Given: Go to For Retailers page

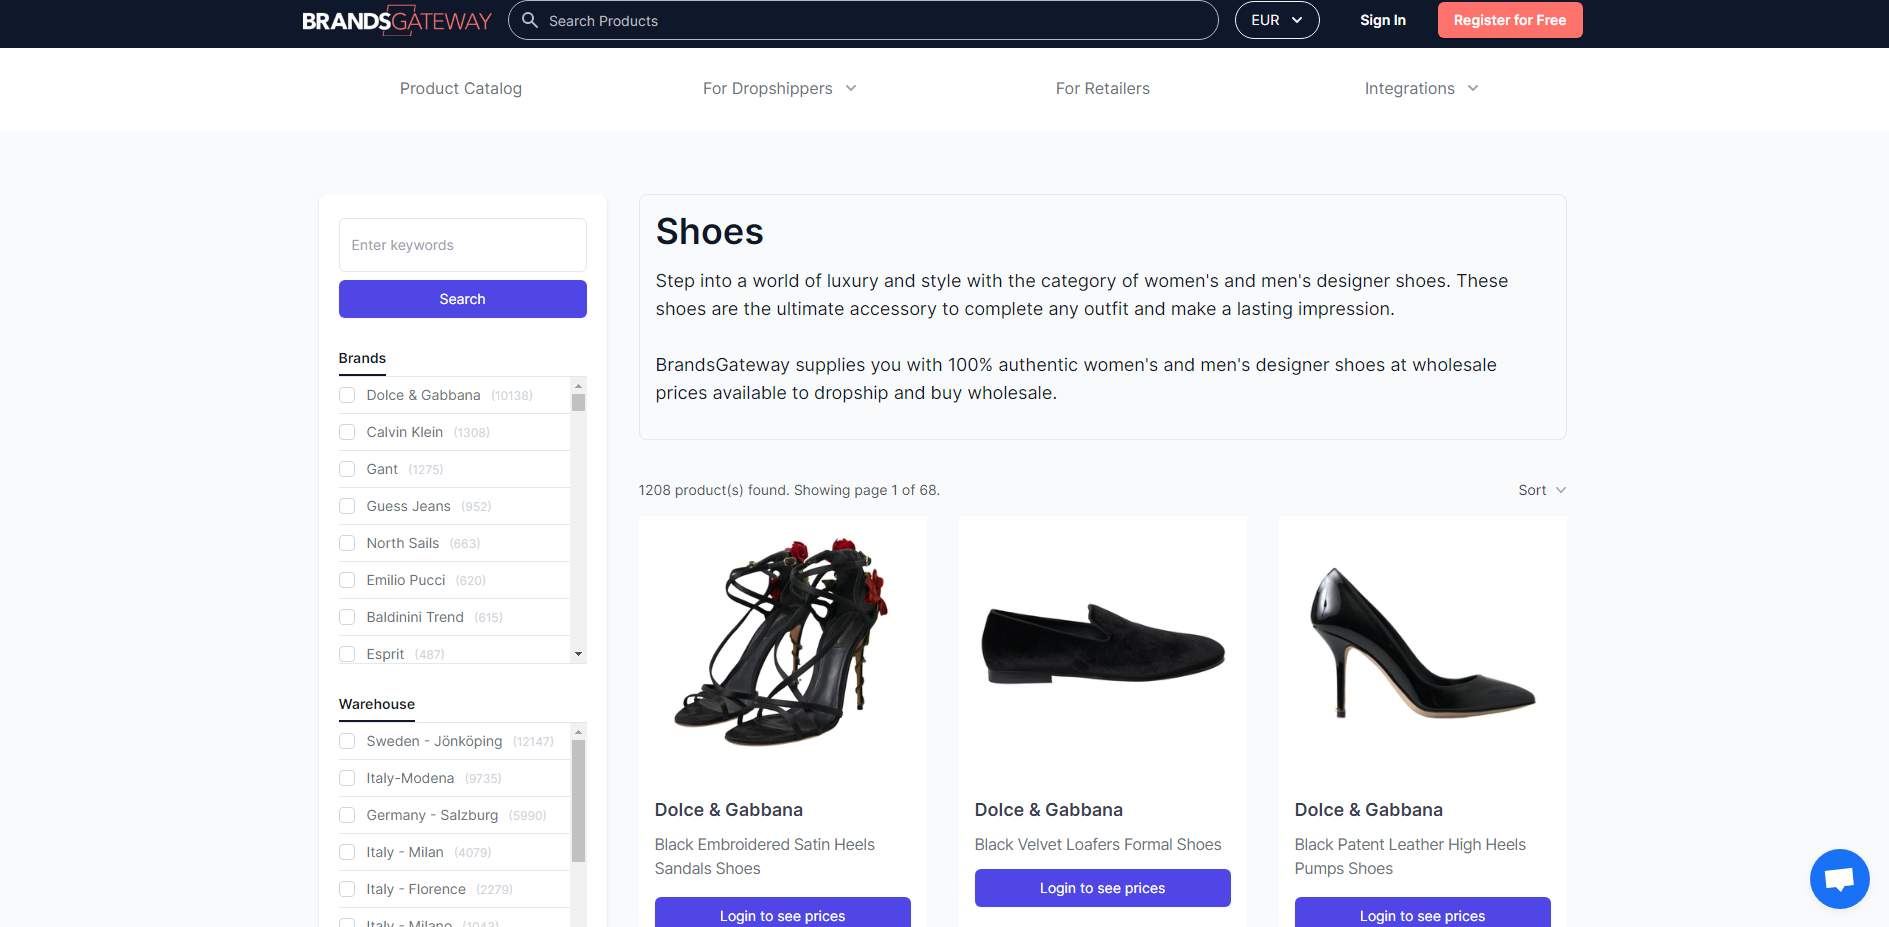Looking at the screenshot, I should coord(1103,88).
